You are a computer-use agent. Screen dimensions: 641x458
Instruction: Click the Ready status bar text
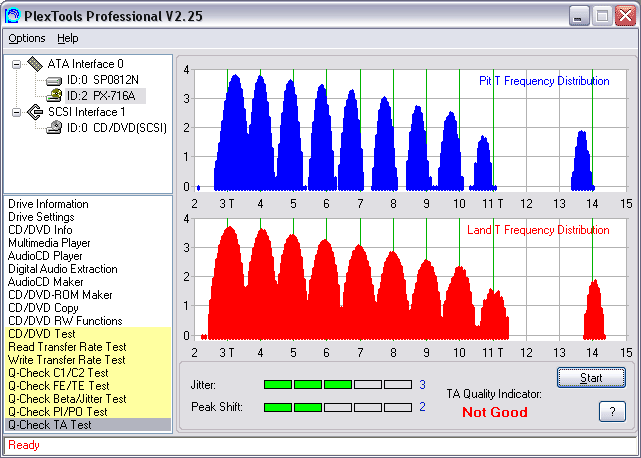[x=24, y=445]
